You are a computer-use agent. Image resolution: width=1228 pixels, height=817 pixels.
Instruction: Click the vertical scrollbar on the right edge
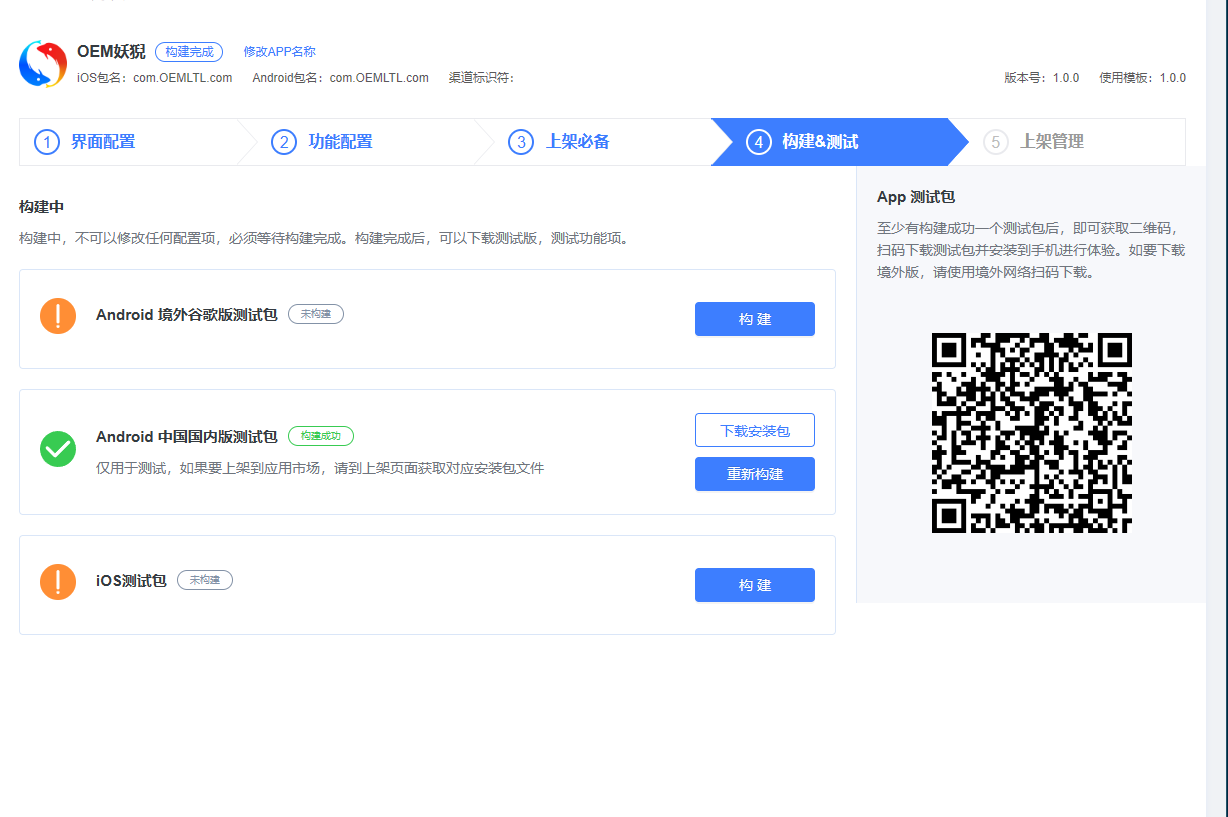point(1217,408)
